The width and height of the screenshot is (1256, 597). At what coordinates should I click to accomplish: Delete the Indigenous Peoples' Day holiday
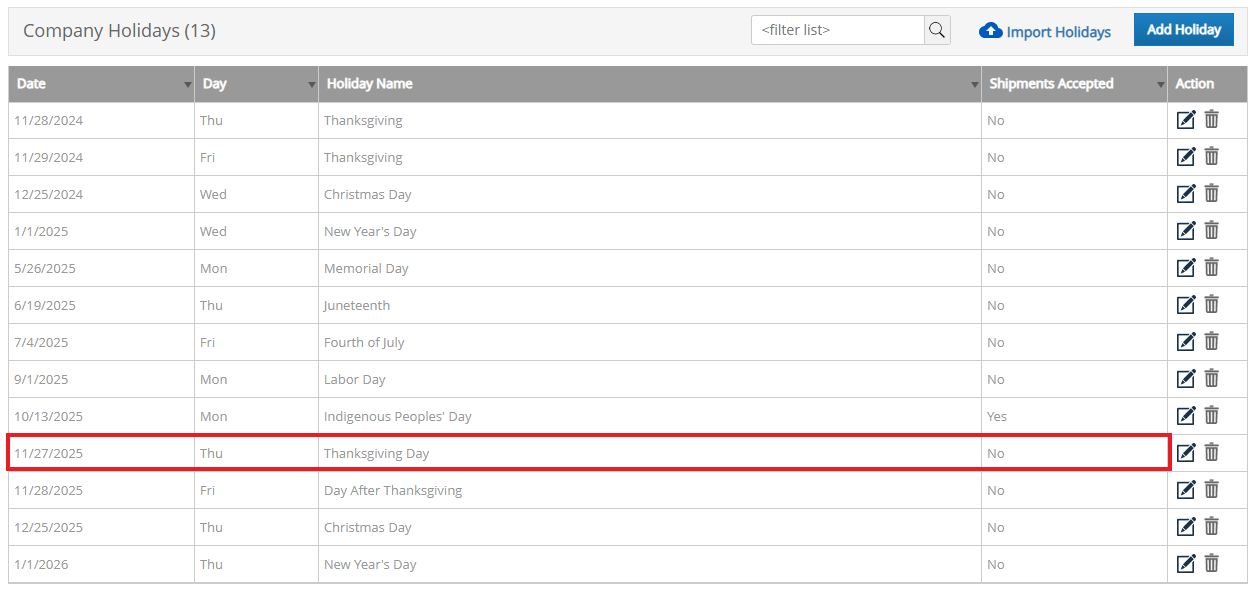[1211, 416]
